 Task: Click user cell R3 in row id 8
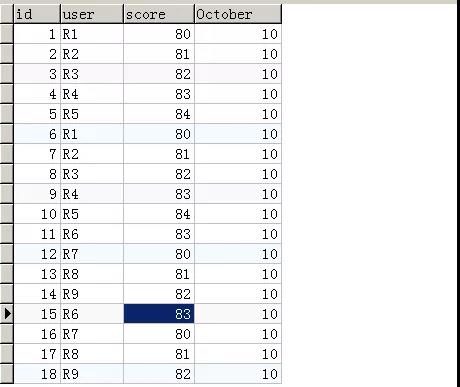(92, 174)
